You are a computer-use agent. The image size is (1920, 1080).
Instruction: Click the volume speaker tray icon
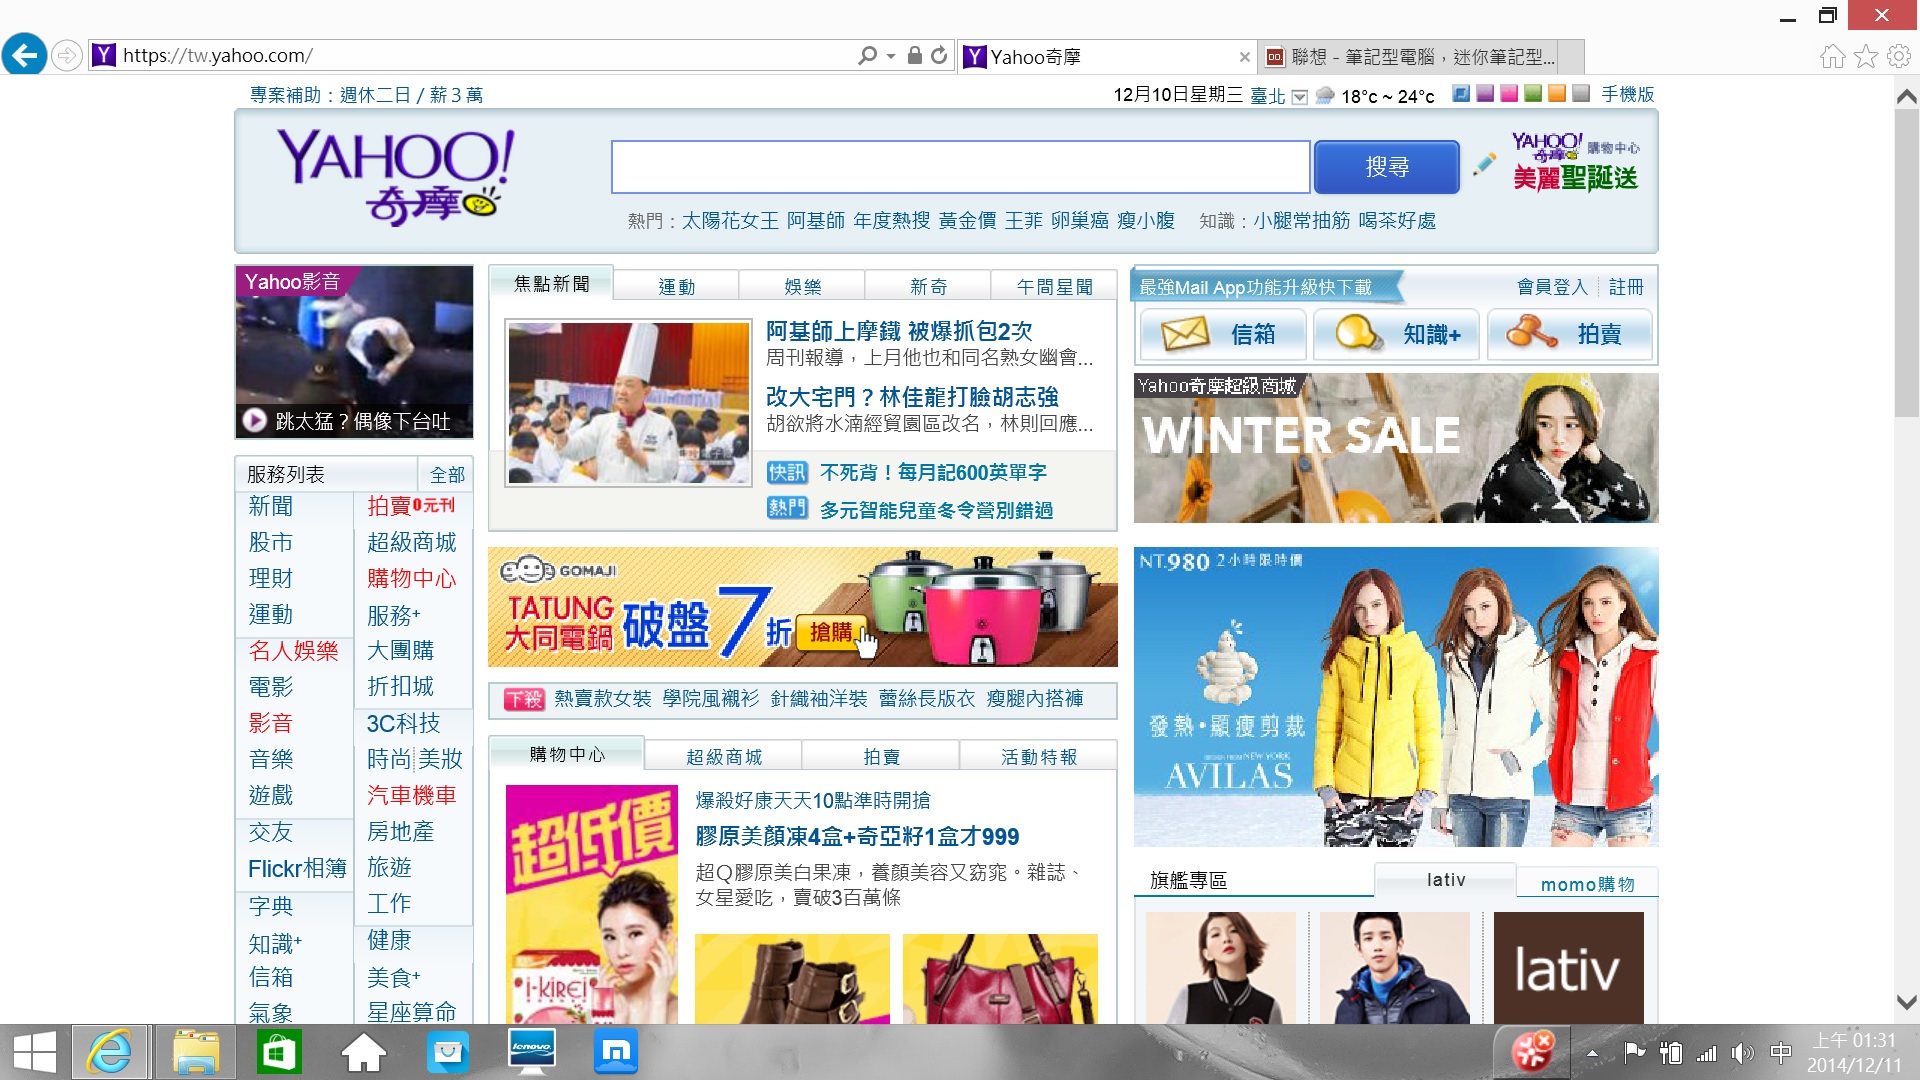(1742, 1052)
